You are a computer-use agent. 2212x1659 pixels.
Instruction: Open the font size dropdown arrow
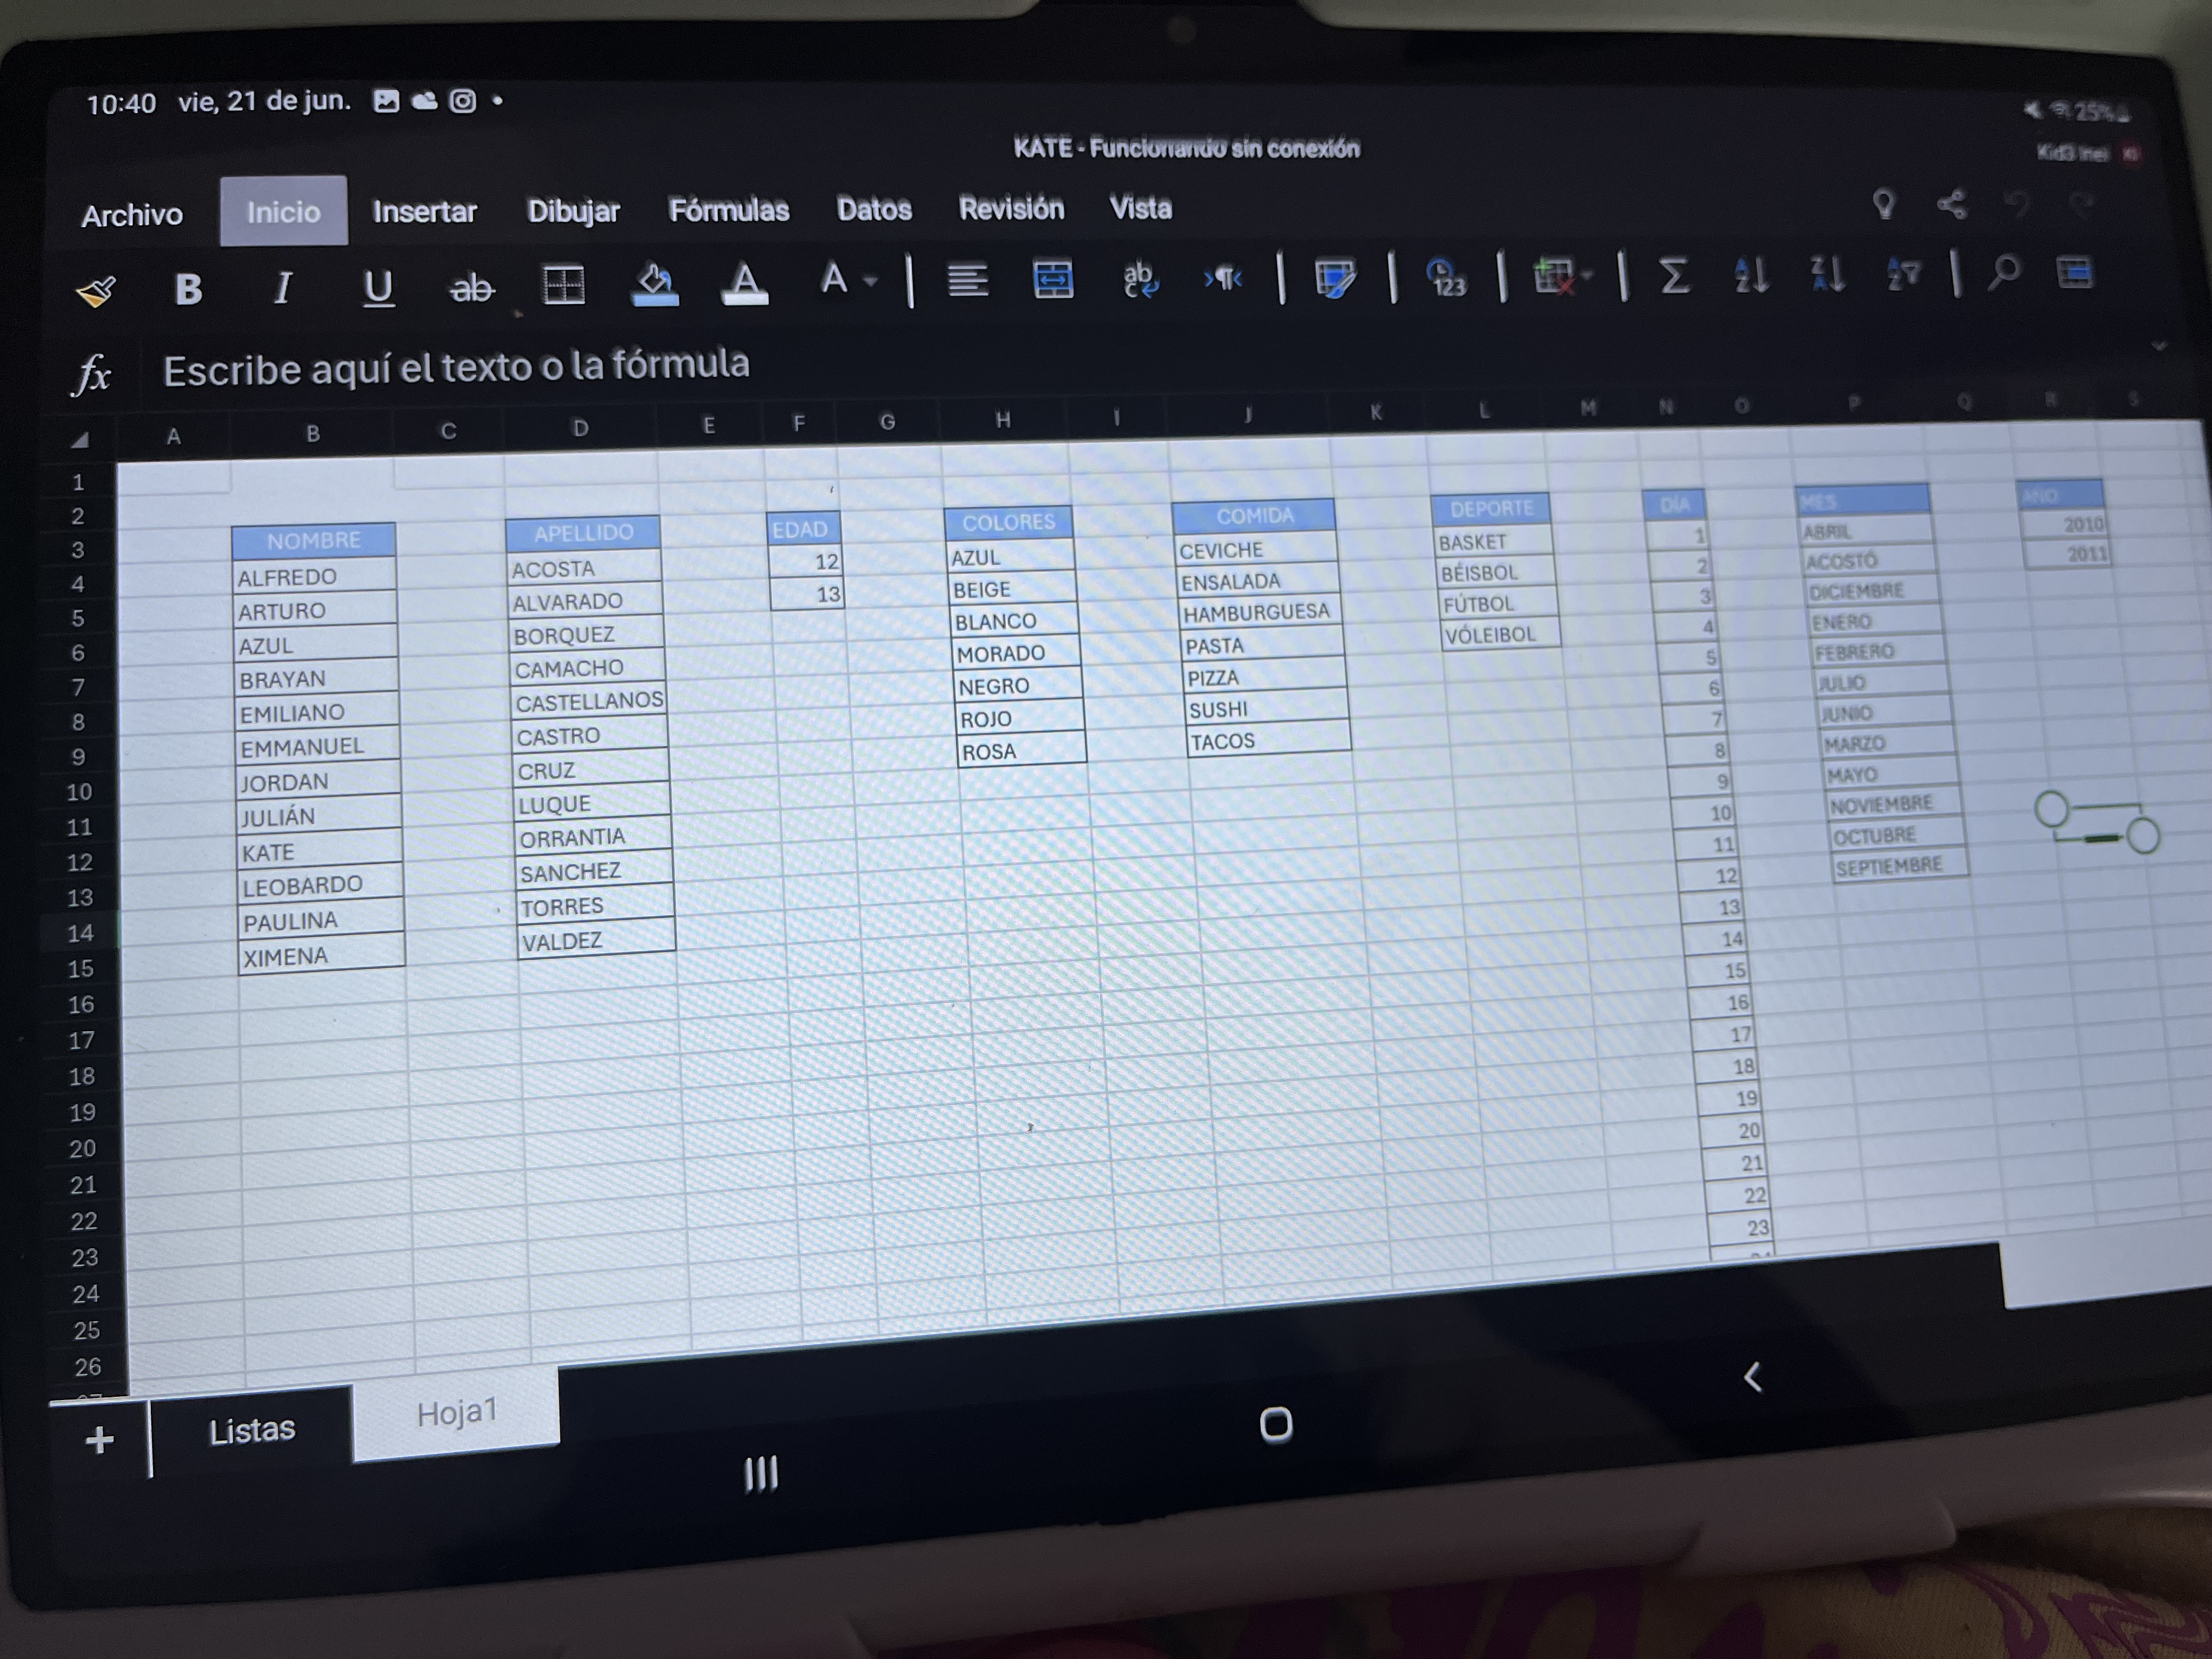pos(871,282)
